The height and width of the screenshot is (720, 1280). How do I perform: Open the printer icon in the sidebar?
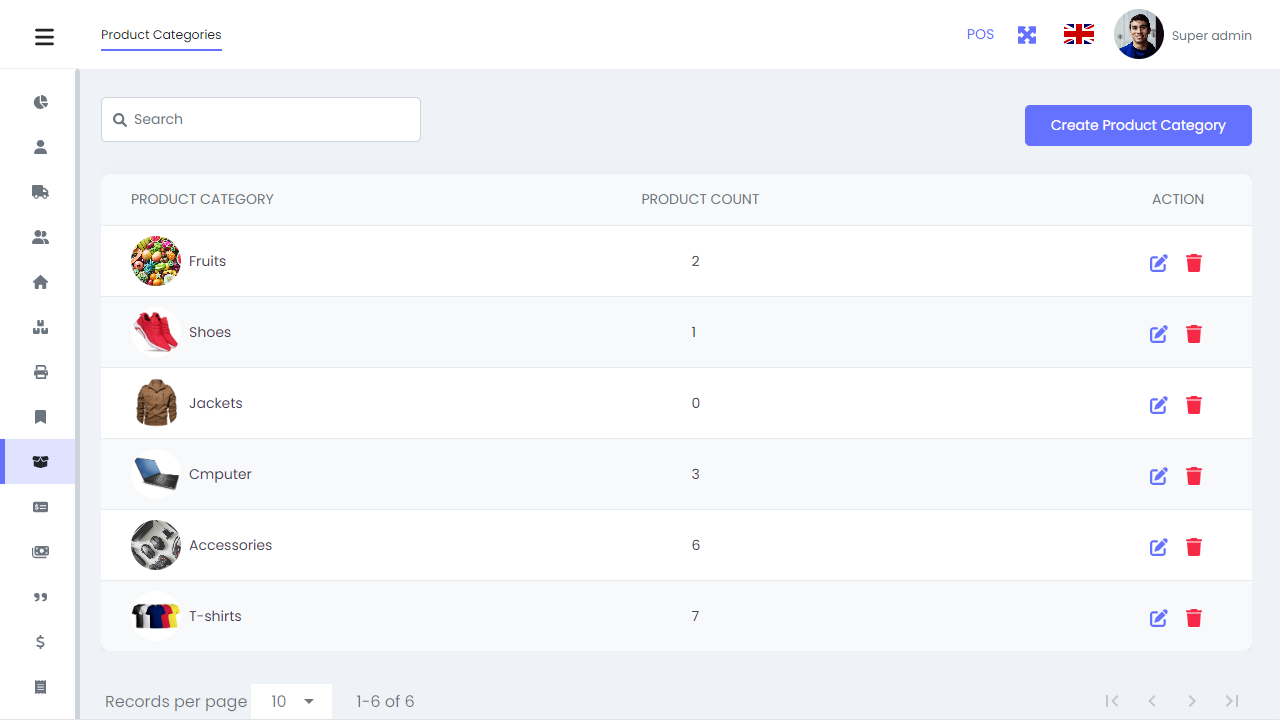click(40, 372)
